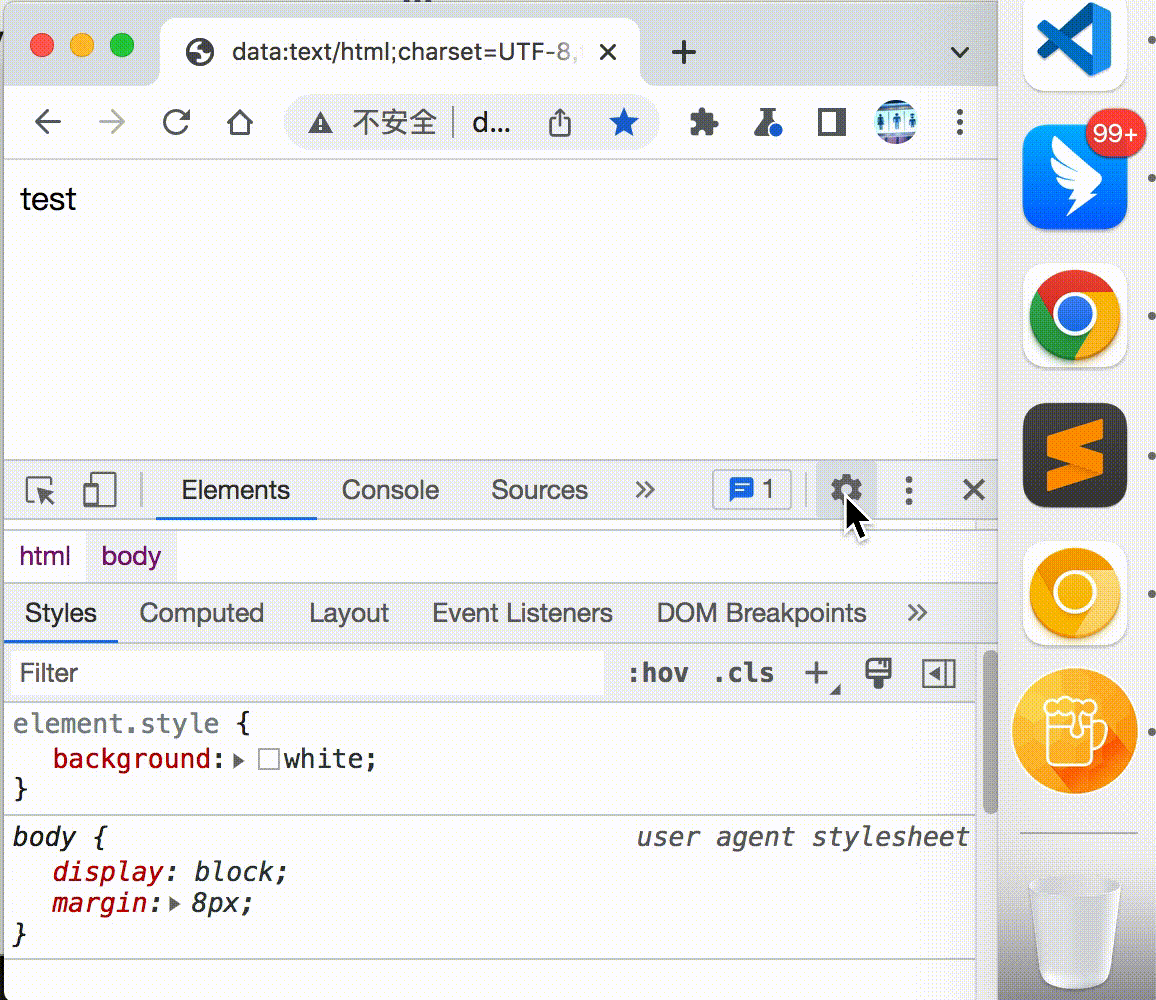
Task: Share this page from address bar
Action: (560, 122)
